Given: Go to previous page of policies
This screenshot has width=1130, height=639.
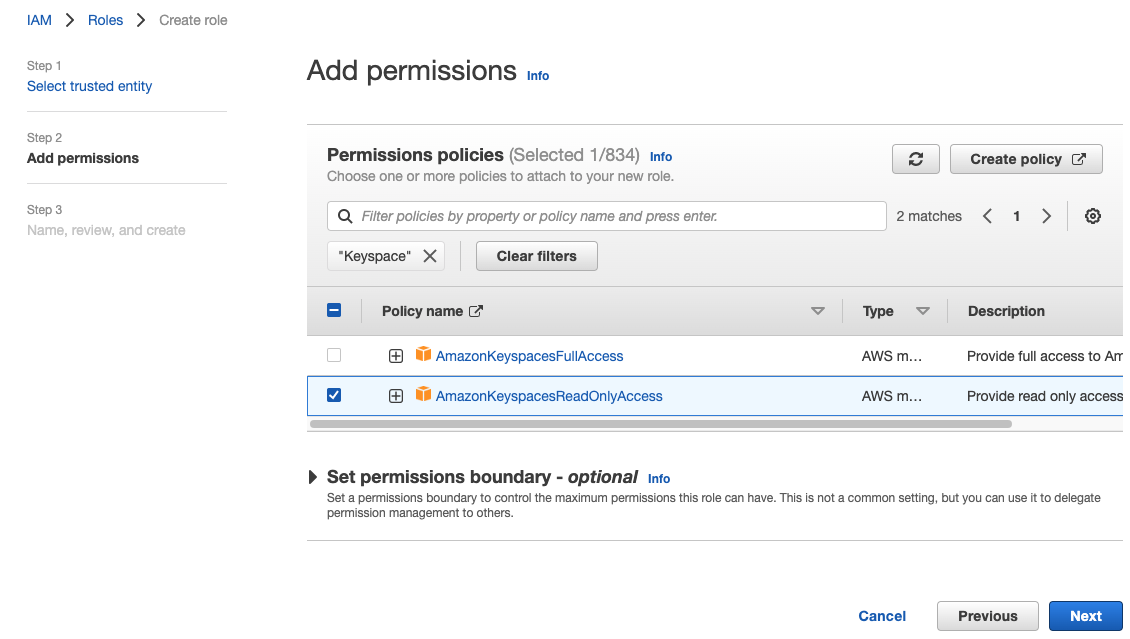Looking at the screenshot, I should click(x=987, y=216).
